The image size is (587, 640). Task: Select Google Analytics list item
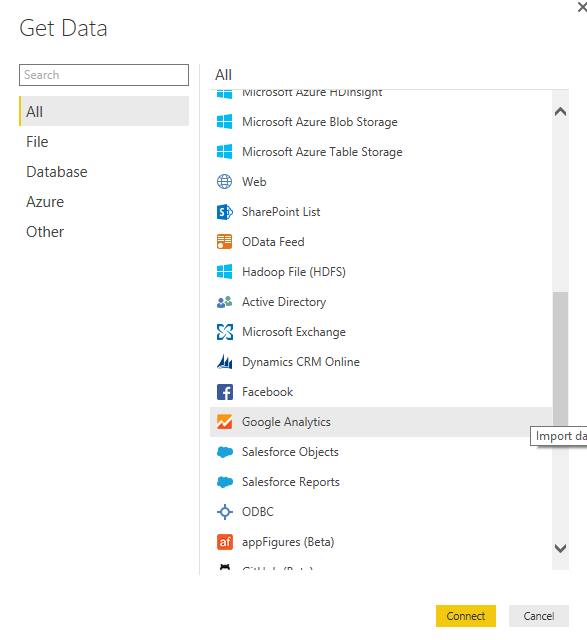click(381, 422)
